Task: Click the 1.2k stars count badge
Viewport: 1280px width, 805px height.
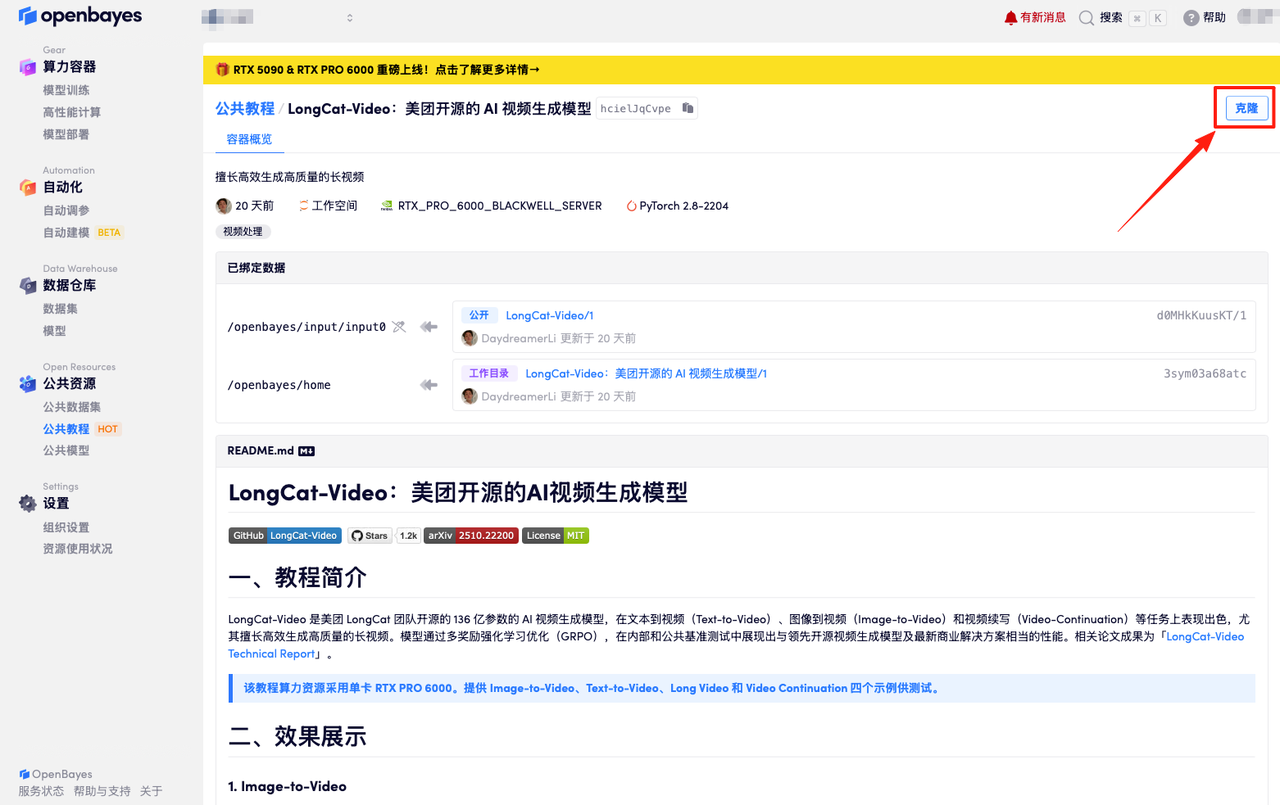Action: click(x=408, y=535)
